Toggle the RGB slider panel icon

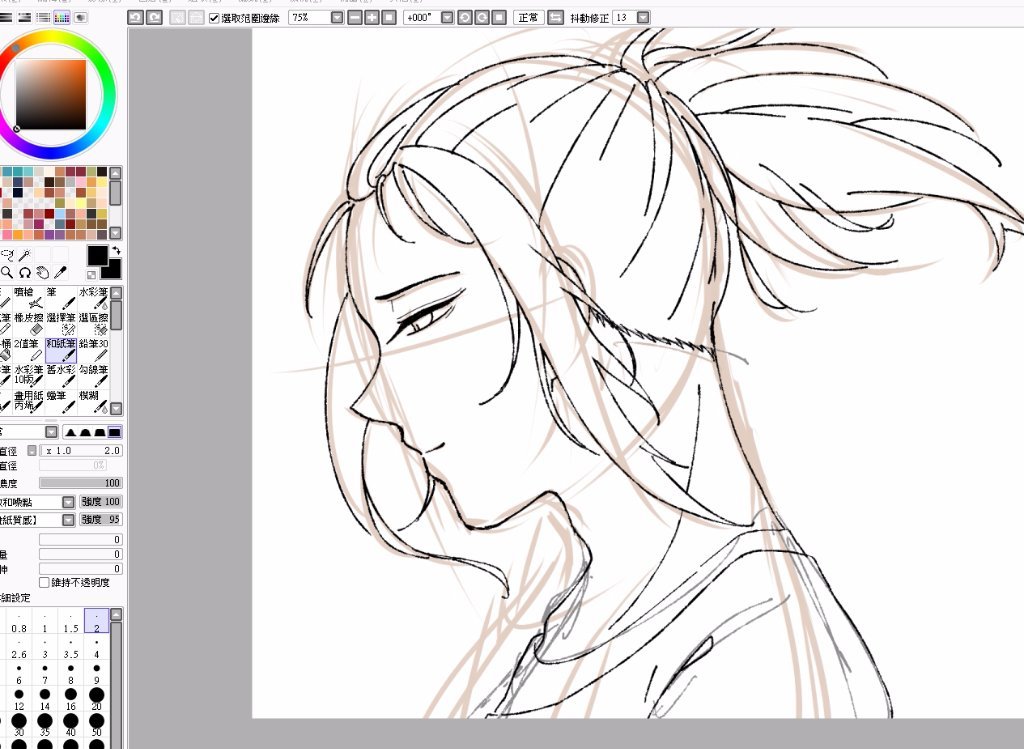coord(5,18)
